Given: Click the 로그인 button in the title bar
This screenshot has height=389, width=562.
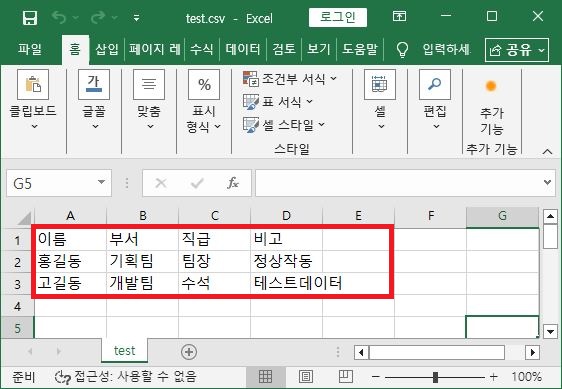Looking at the screenshot, I should tap(338, 17).
